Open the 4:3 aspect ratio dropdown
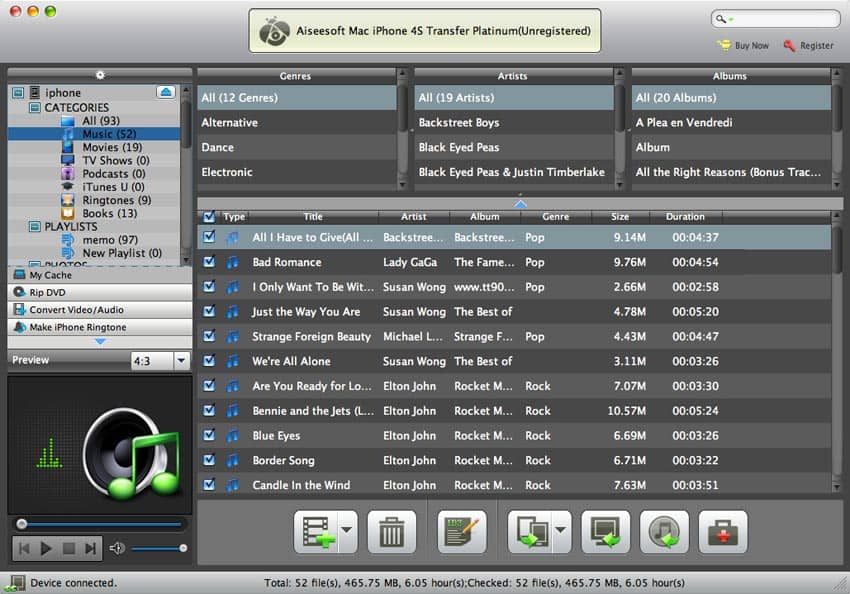 point(181,360)
